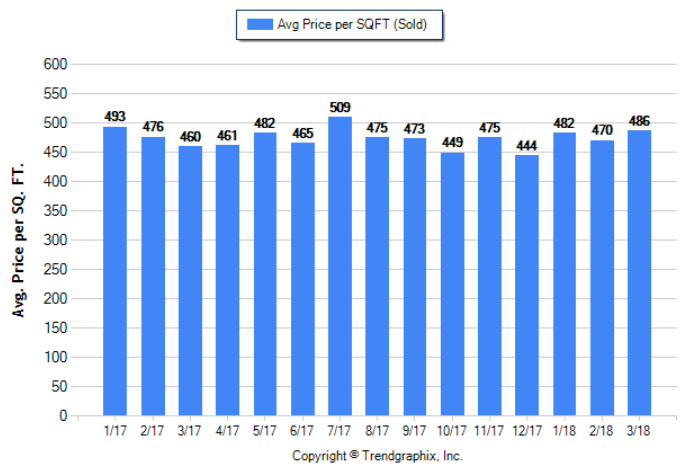Select the 3/18 bar showing 486

(639, 272)
